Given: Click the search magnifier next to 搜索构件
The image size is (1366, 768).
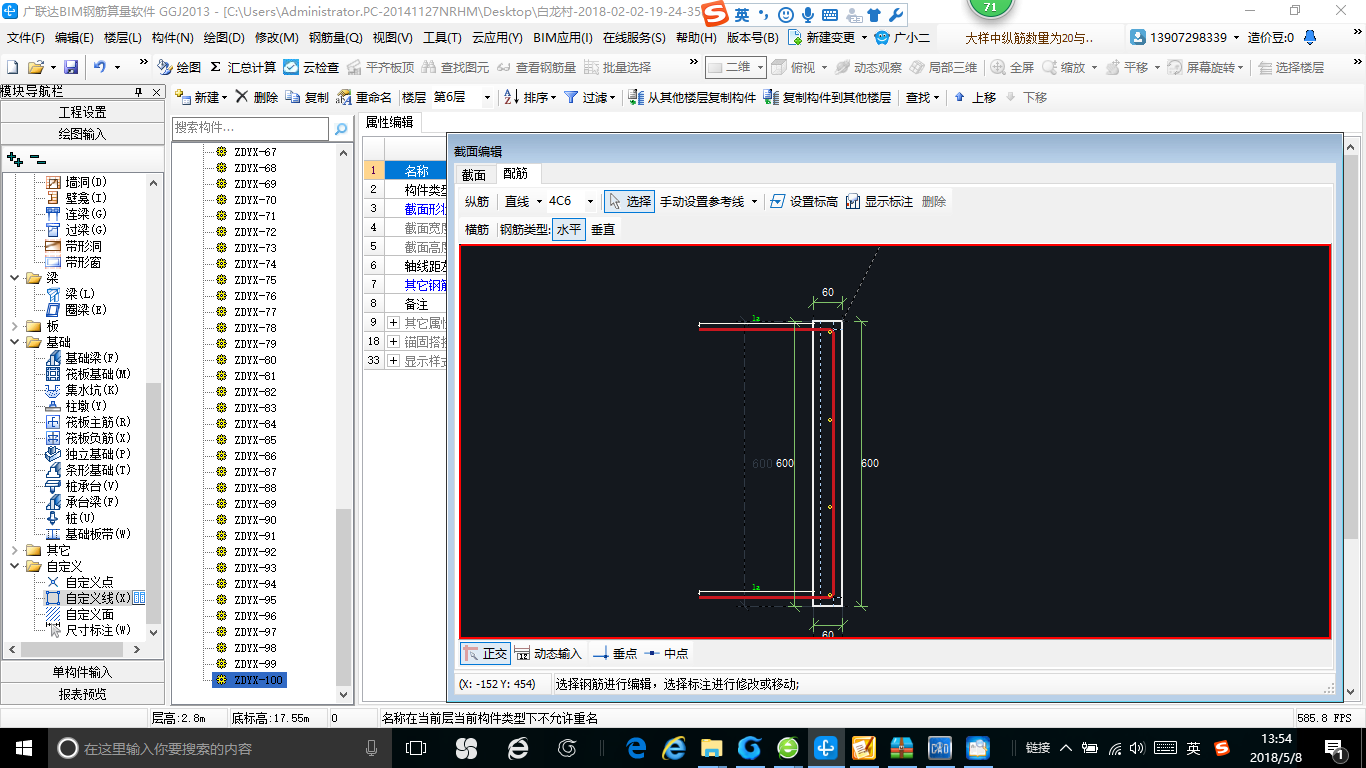Looking at the screenshot, I should (341, 128).
